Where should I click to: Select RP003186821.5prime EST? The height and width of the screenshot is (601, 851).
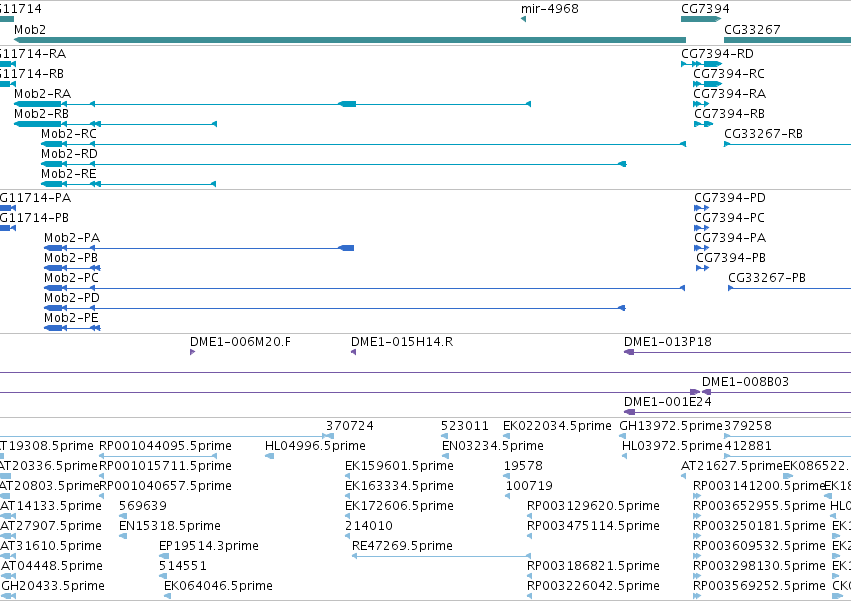tap(529, 576)
